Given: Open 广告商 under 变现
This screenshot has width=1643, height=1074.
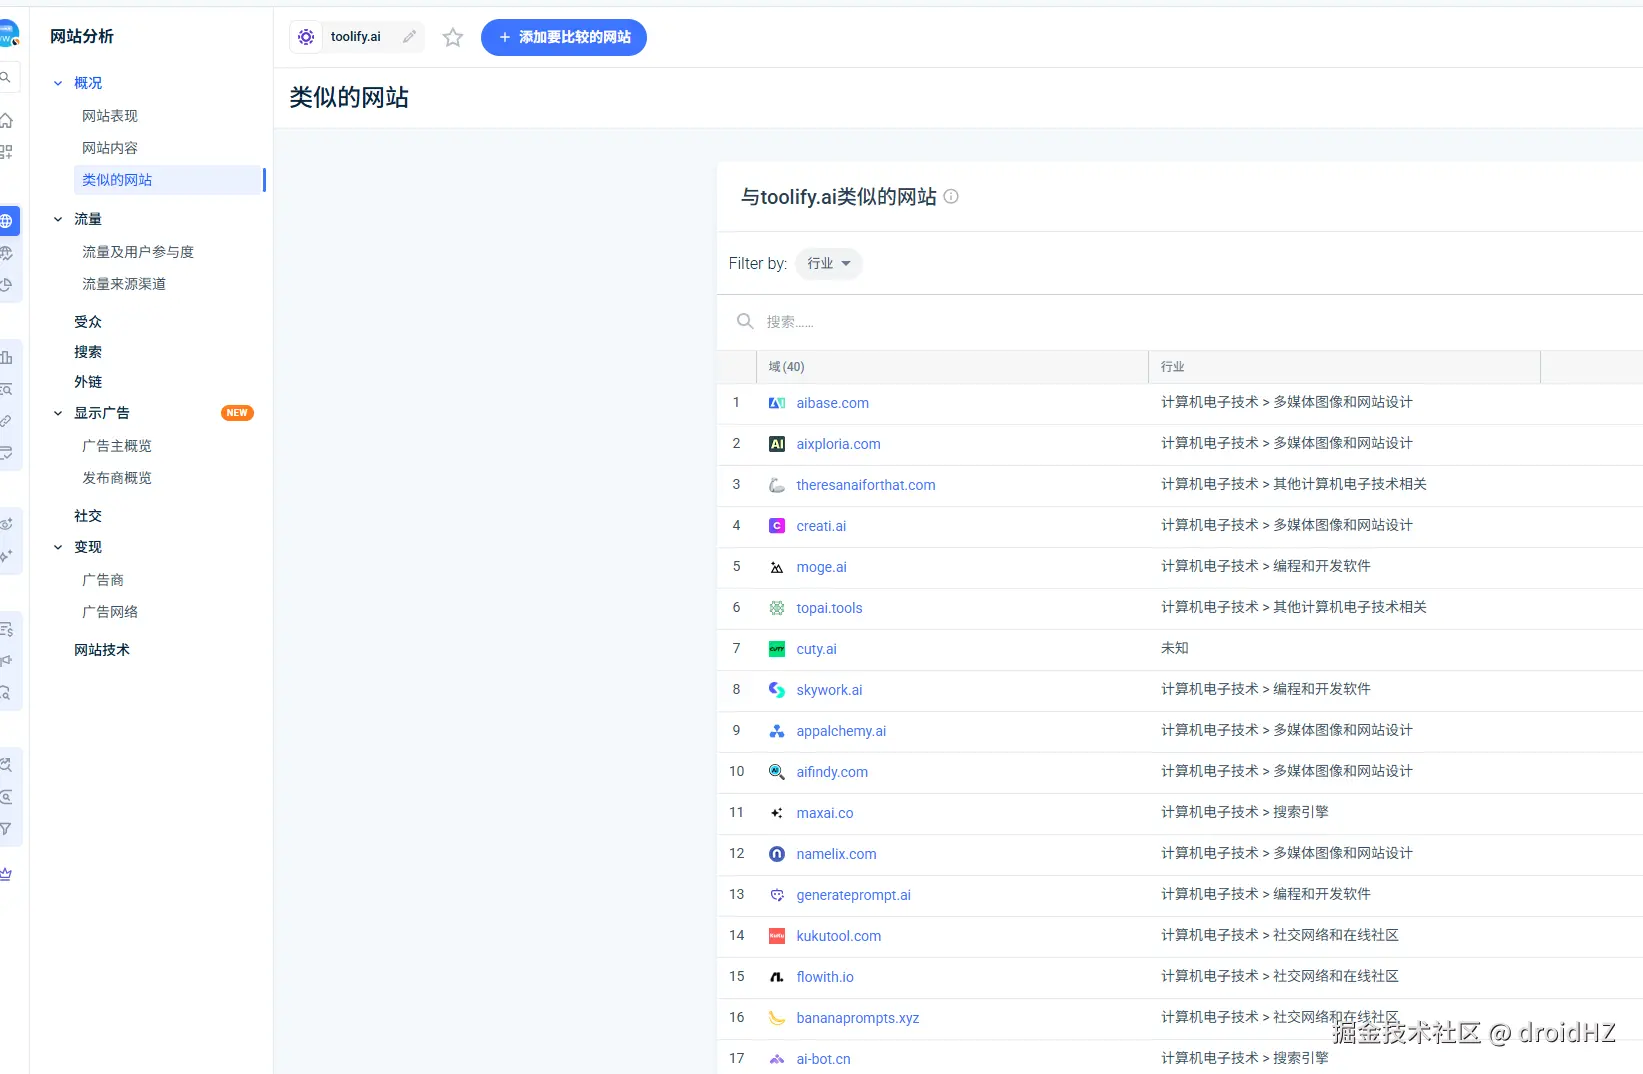Looking at the screenshot, I should [103, 580].
